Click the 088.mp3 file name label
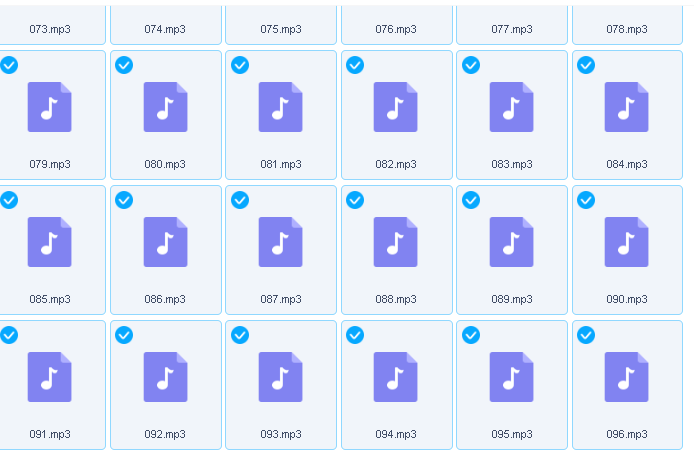Viewport: 694px width, 454px height. 396,299
